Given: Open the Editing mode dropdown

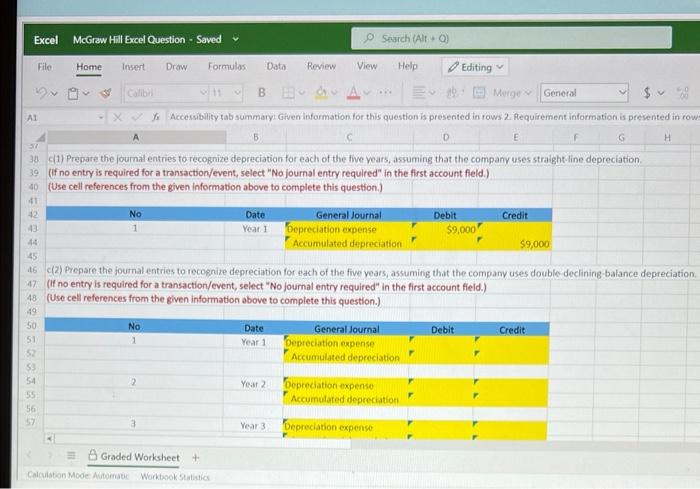Looking at the screenshot, I should (x=475, y=67).
